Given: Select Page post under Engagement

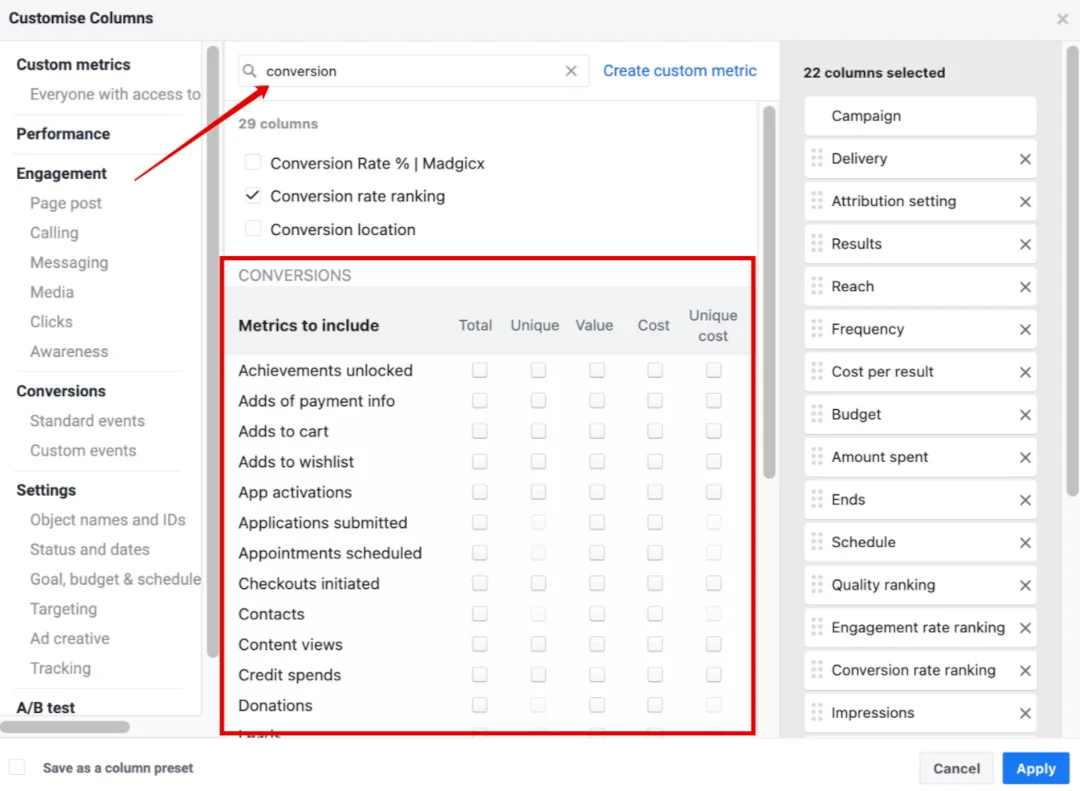Looking at the screenshot, I should 65,203.
